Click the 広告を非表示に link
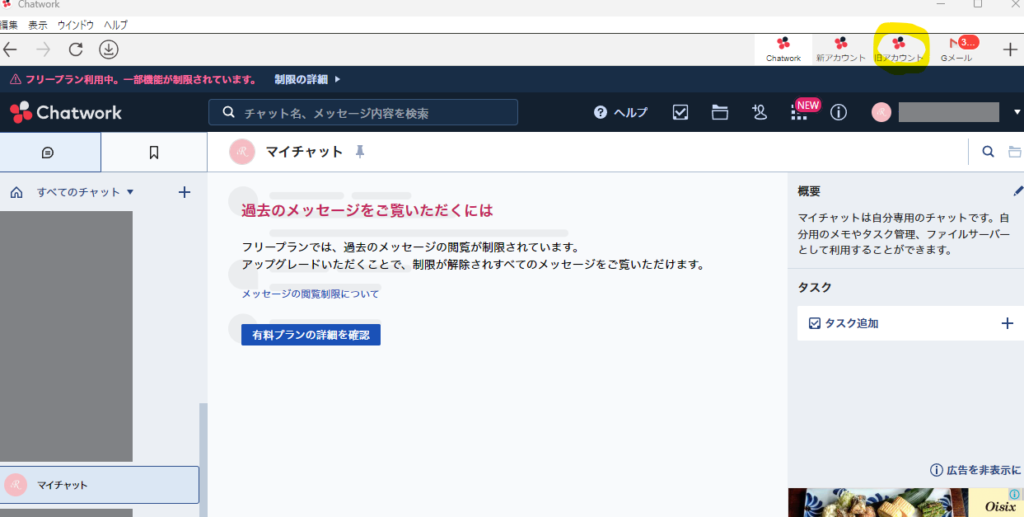Viewport: 1024px width, 517px height. pyautogui.click(x=976, y=470)
